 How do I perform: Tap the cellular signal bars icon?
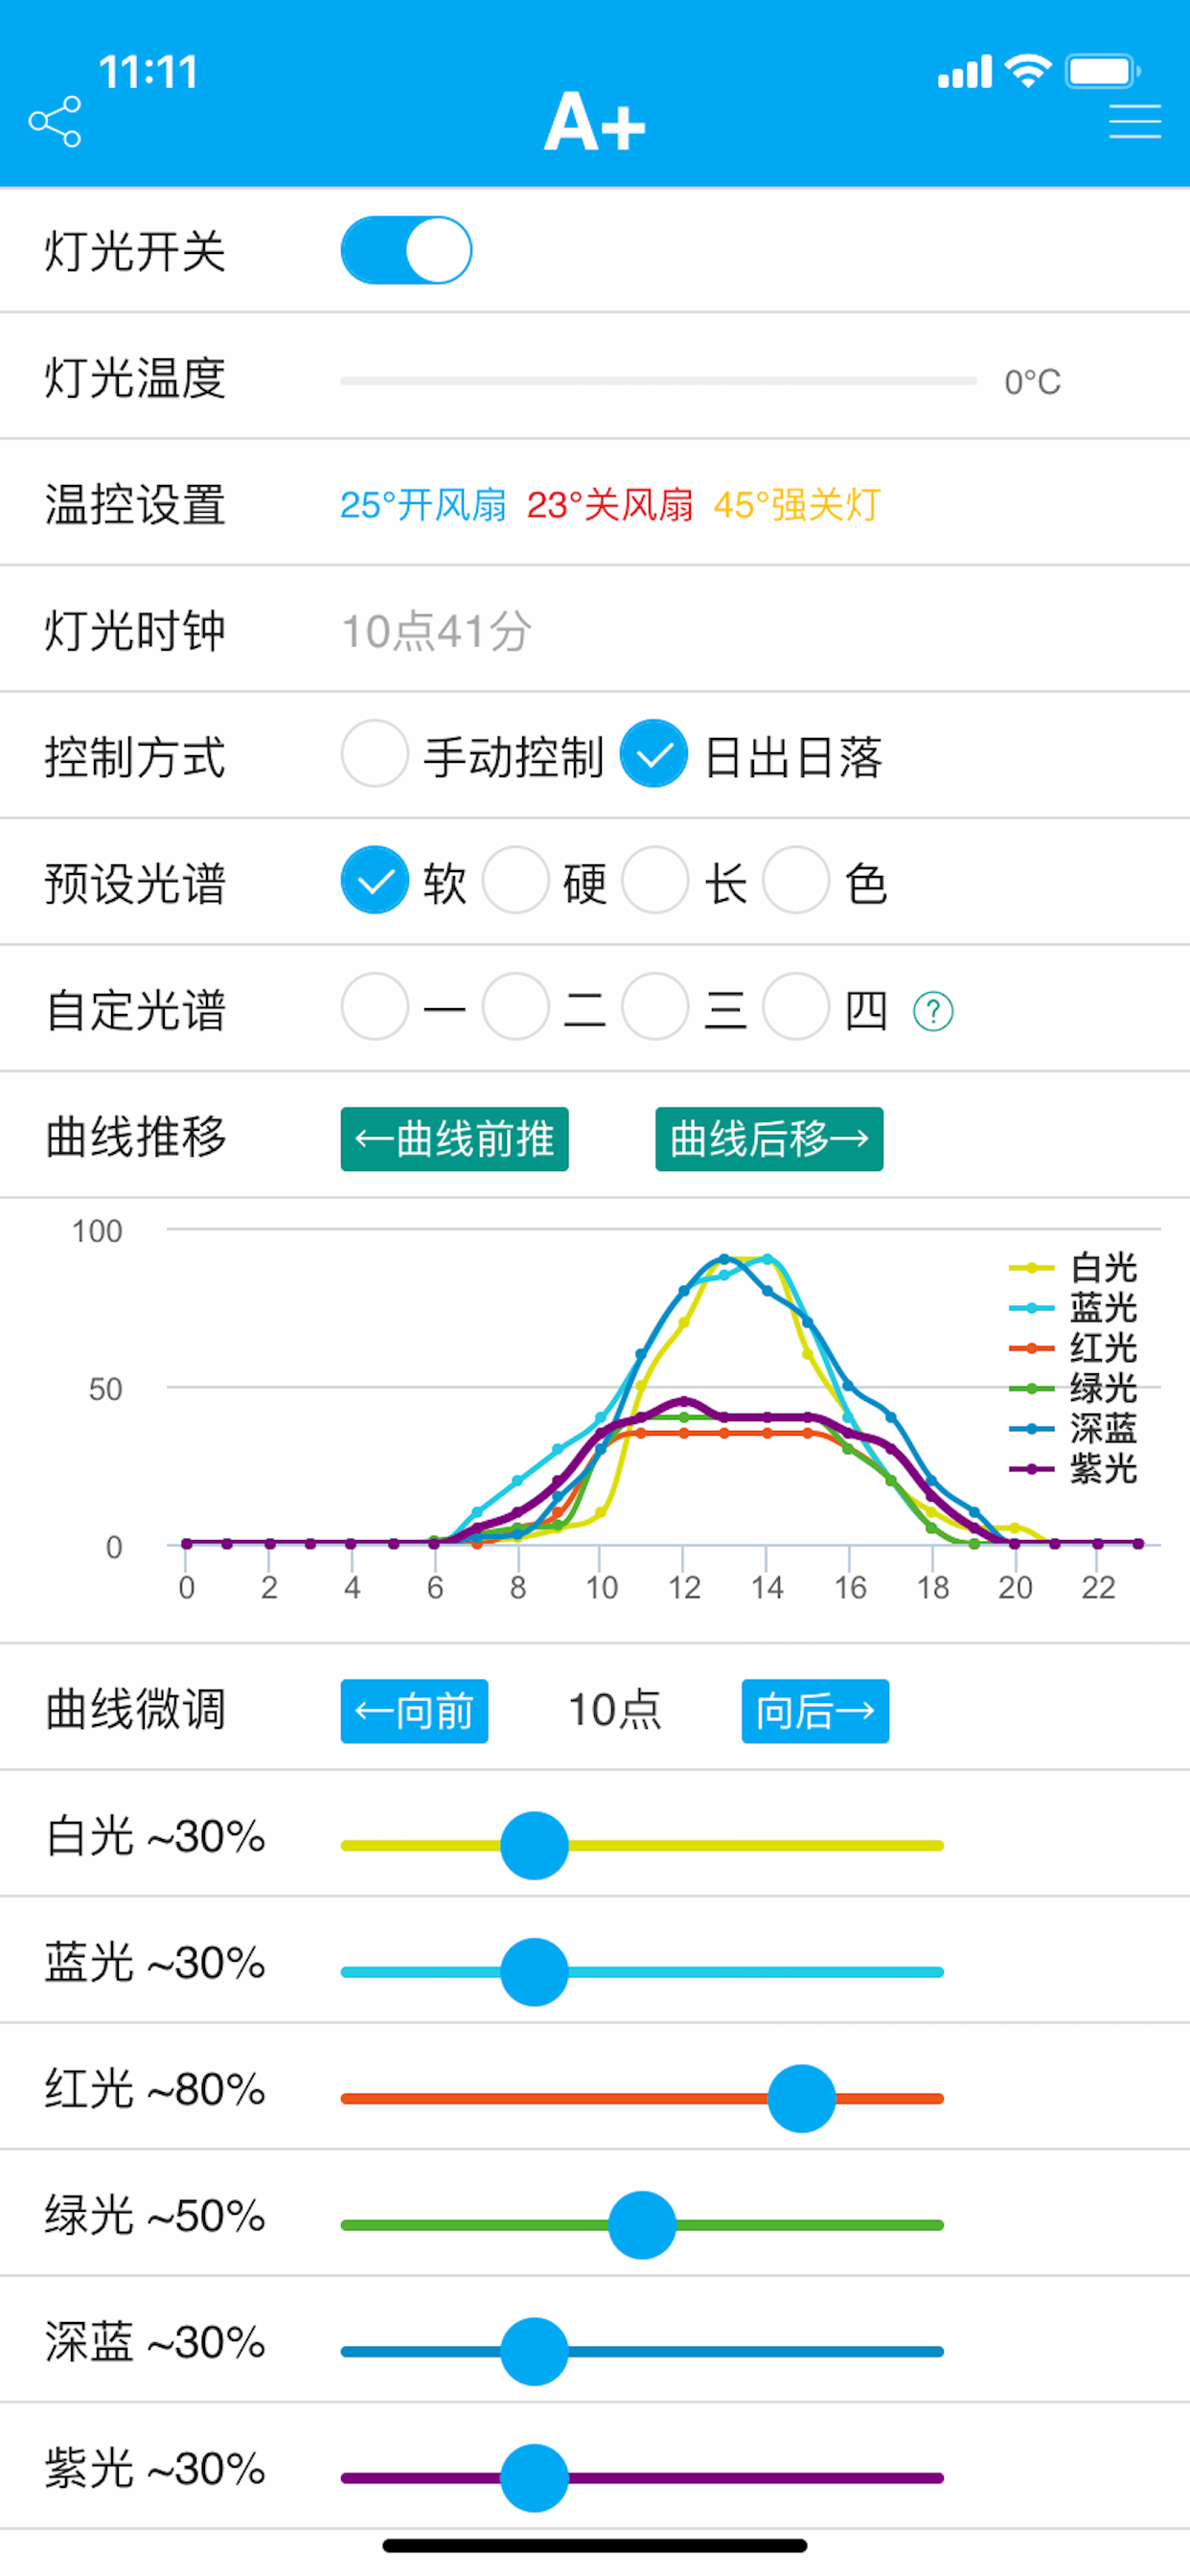965,72
